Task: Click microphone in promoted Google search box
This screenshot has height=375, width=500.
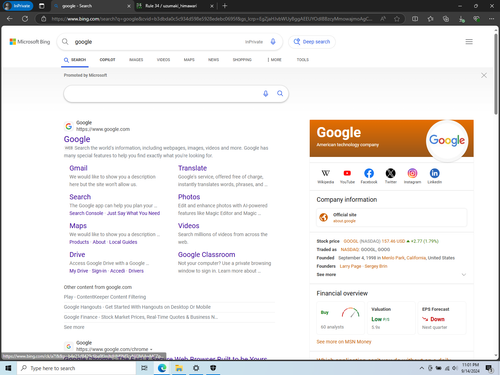Action: pos(266,94)
